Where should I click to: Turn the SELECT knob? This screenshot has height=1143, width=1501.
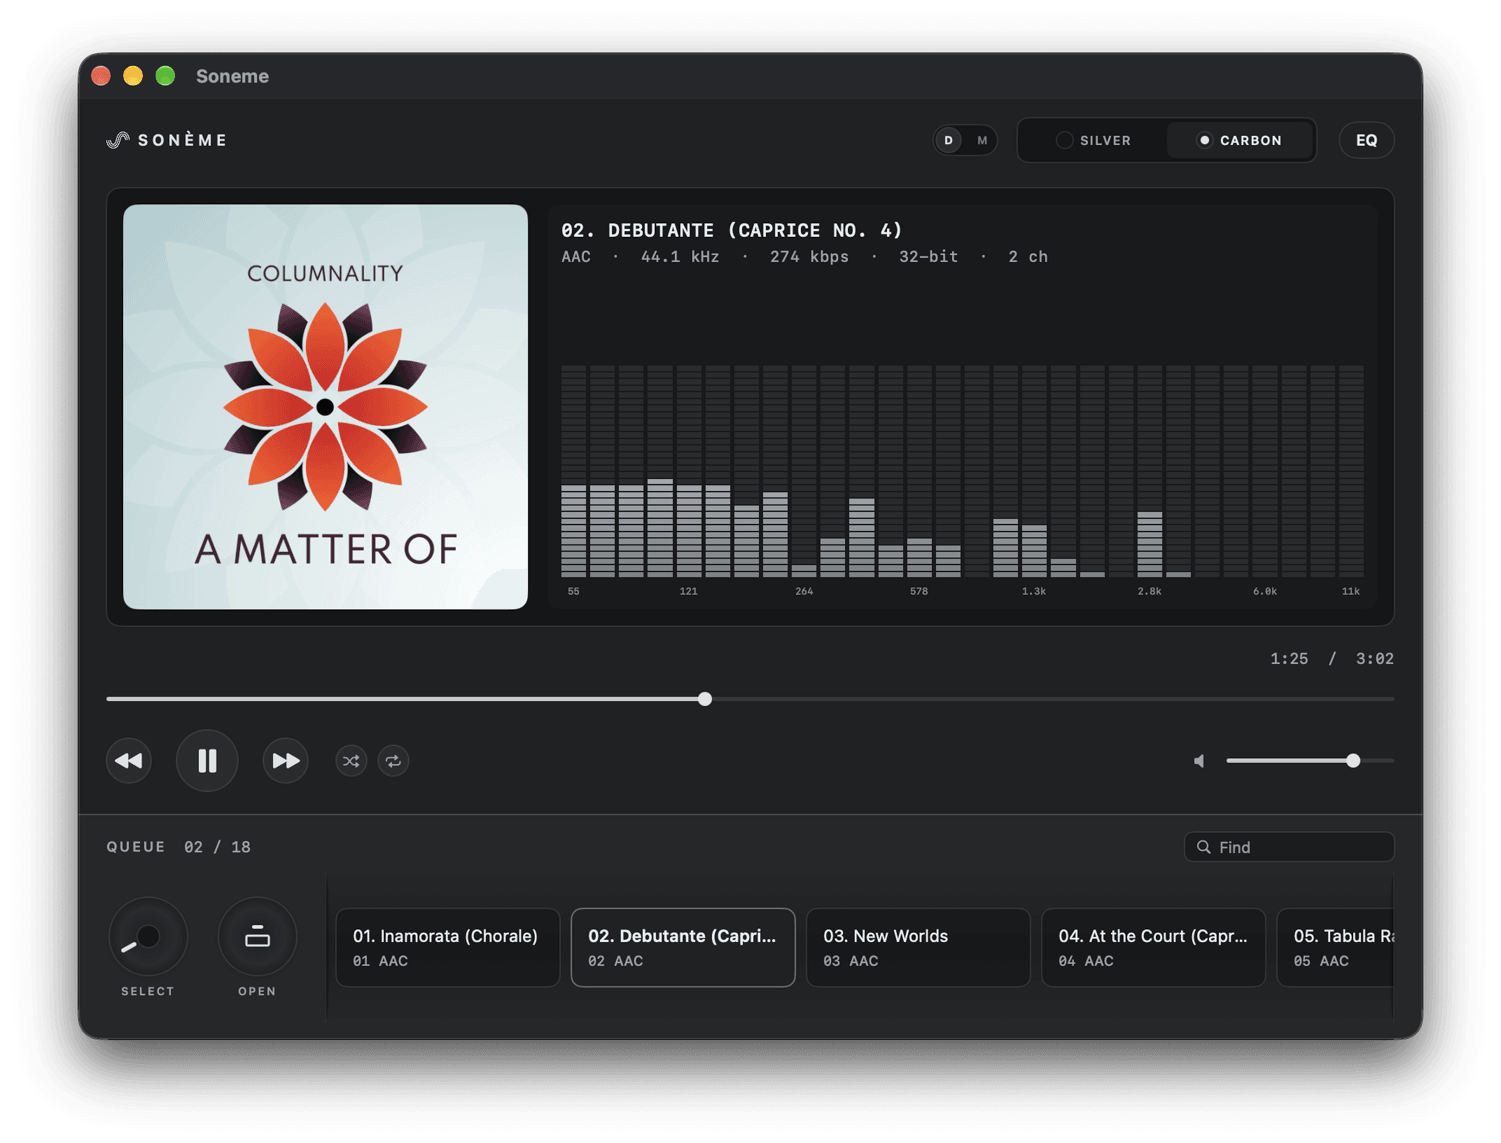coord(148,937)
